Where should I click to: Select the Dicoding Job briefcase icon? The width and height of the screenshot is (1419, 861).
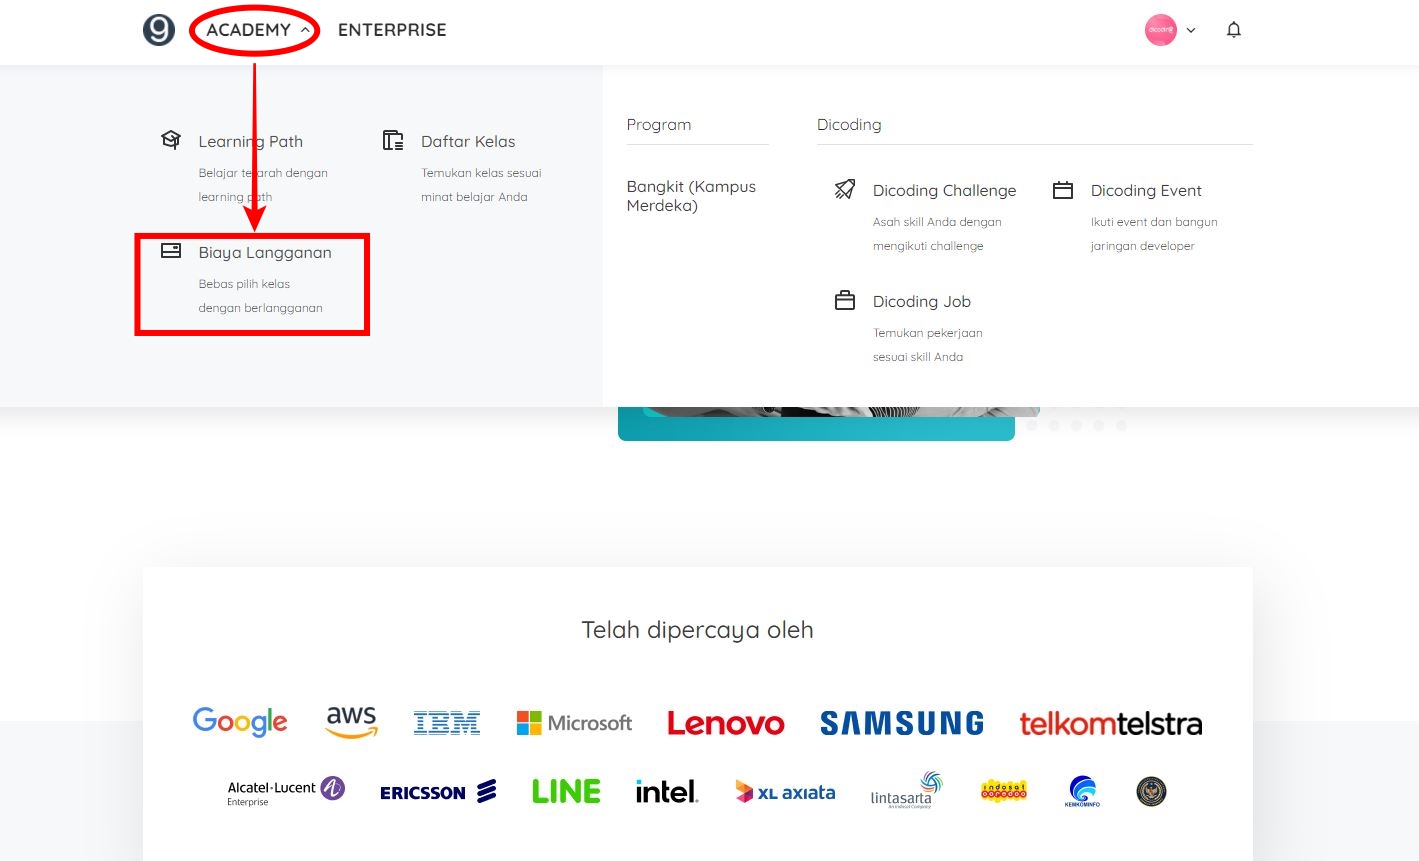click(844, 299)
